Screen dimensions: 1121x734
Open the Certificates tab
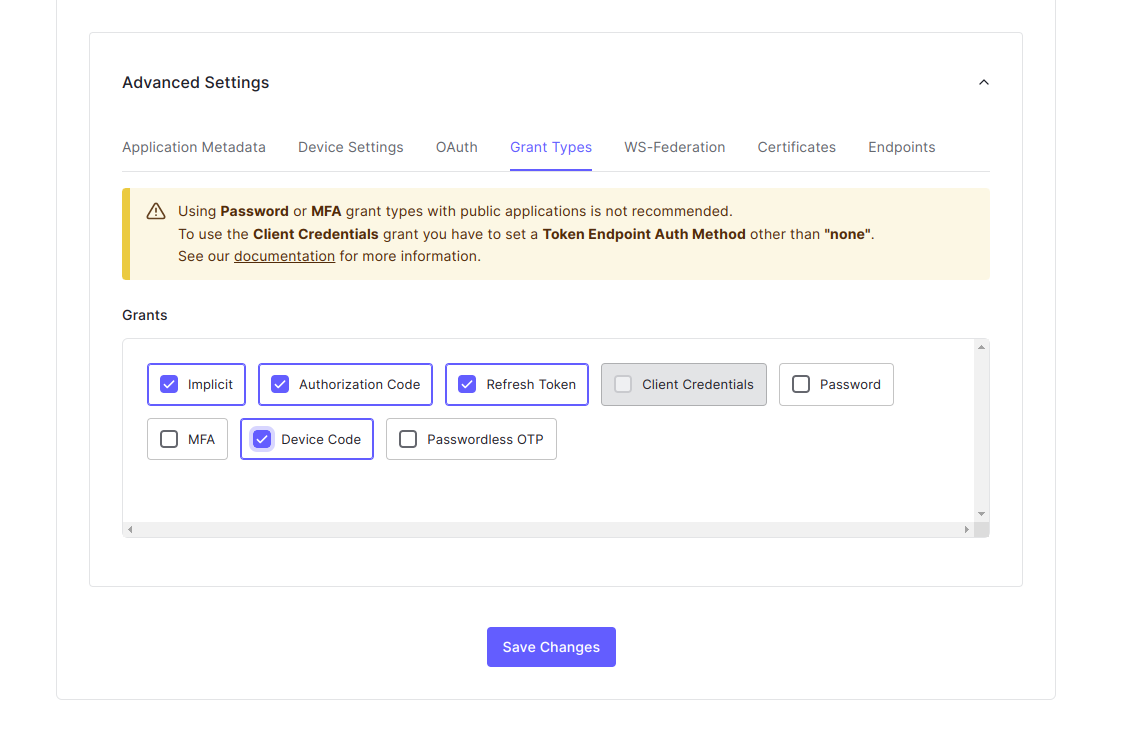pyautogui.click(x=796, y=147)
